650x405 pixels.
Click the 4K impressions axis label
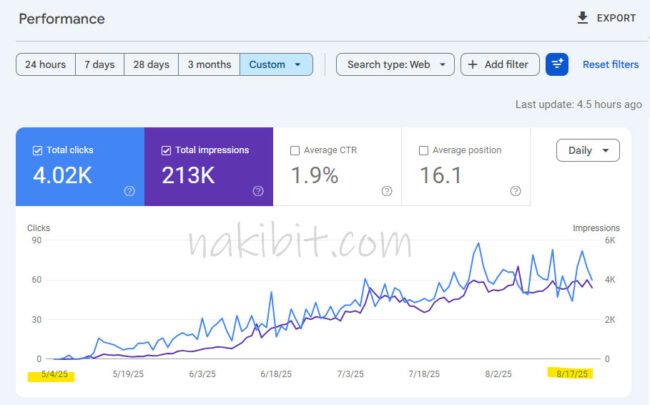[x=610, y=280]
